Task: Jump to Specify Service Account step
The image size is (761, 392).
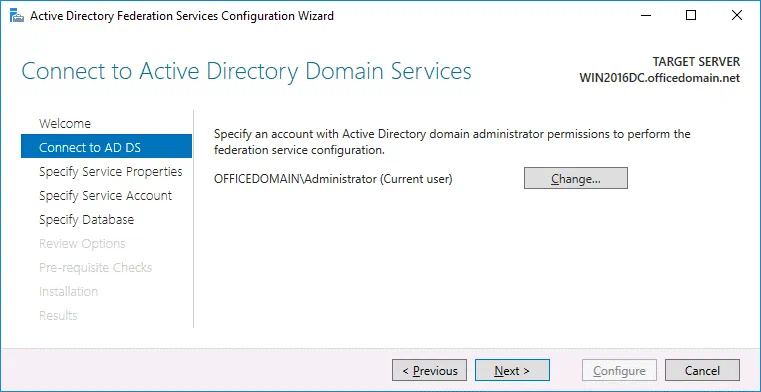Action: click(x=105, y=196)
